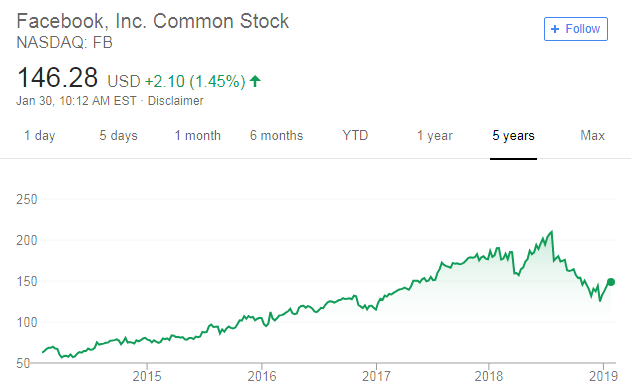The image size is (631, 388).
Task: Click the 2018 x-axis label
Action: (489, 376)
